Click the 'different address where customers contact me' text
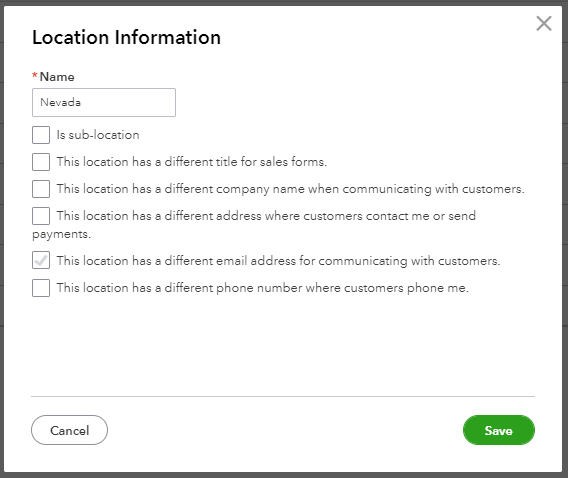The height and width of the screenshot is (478, 568). [266, 216]
